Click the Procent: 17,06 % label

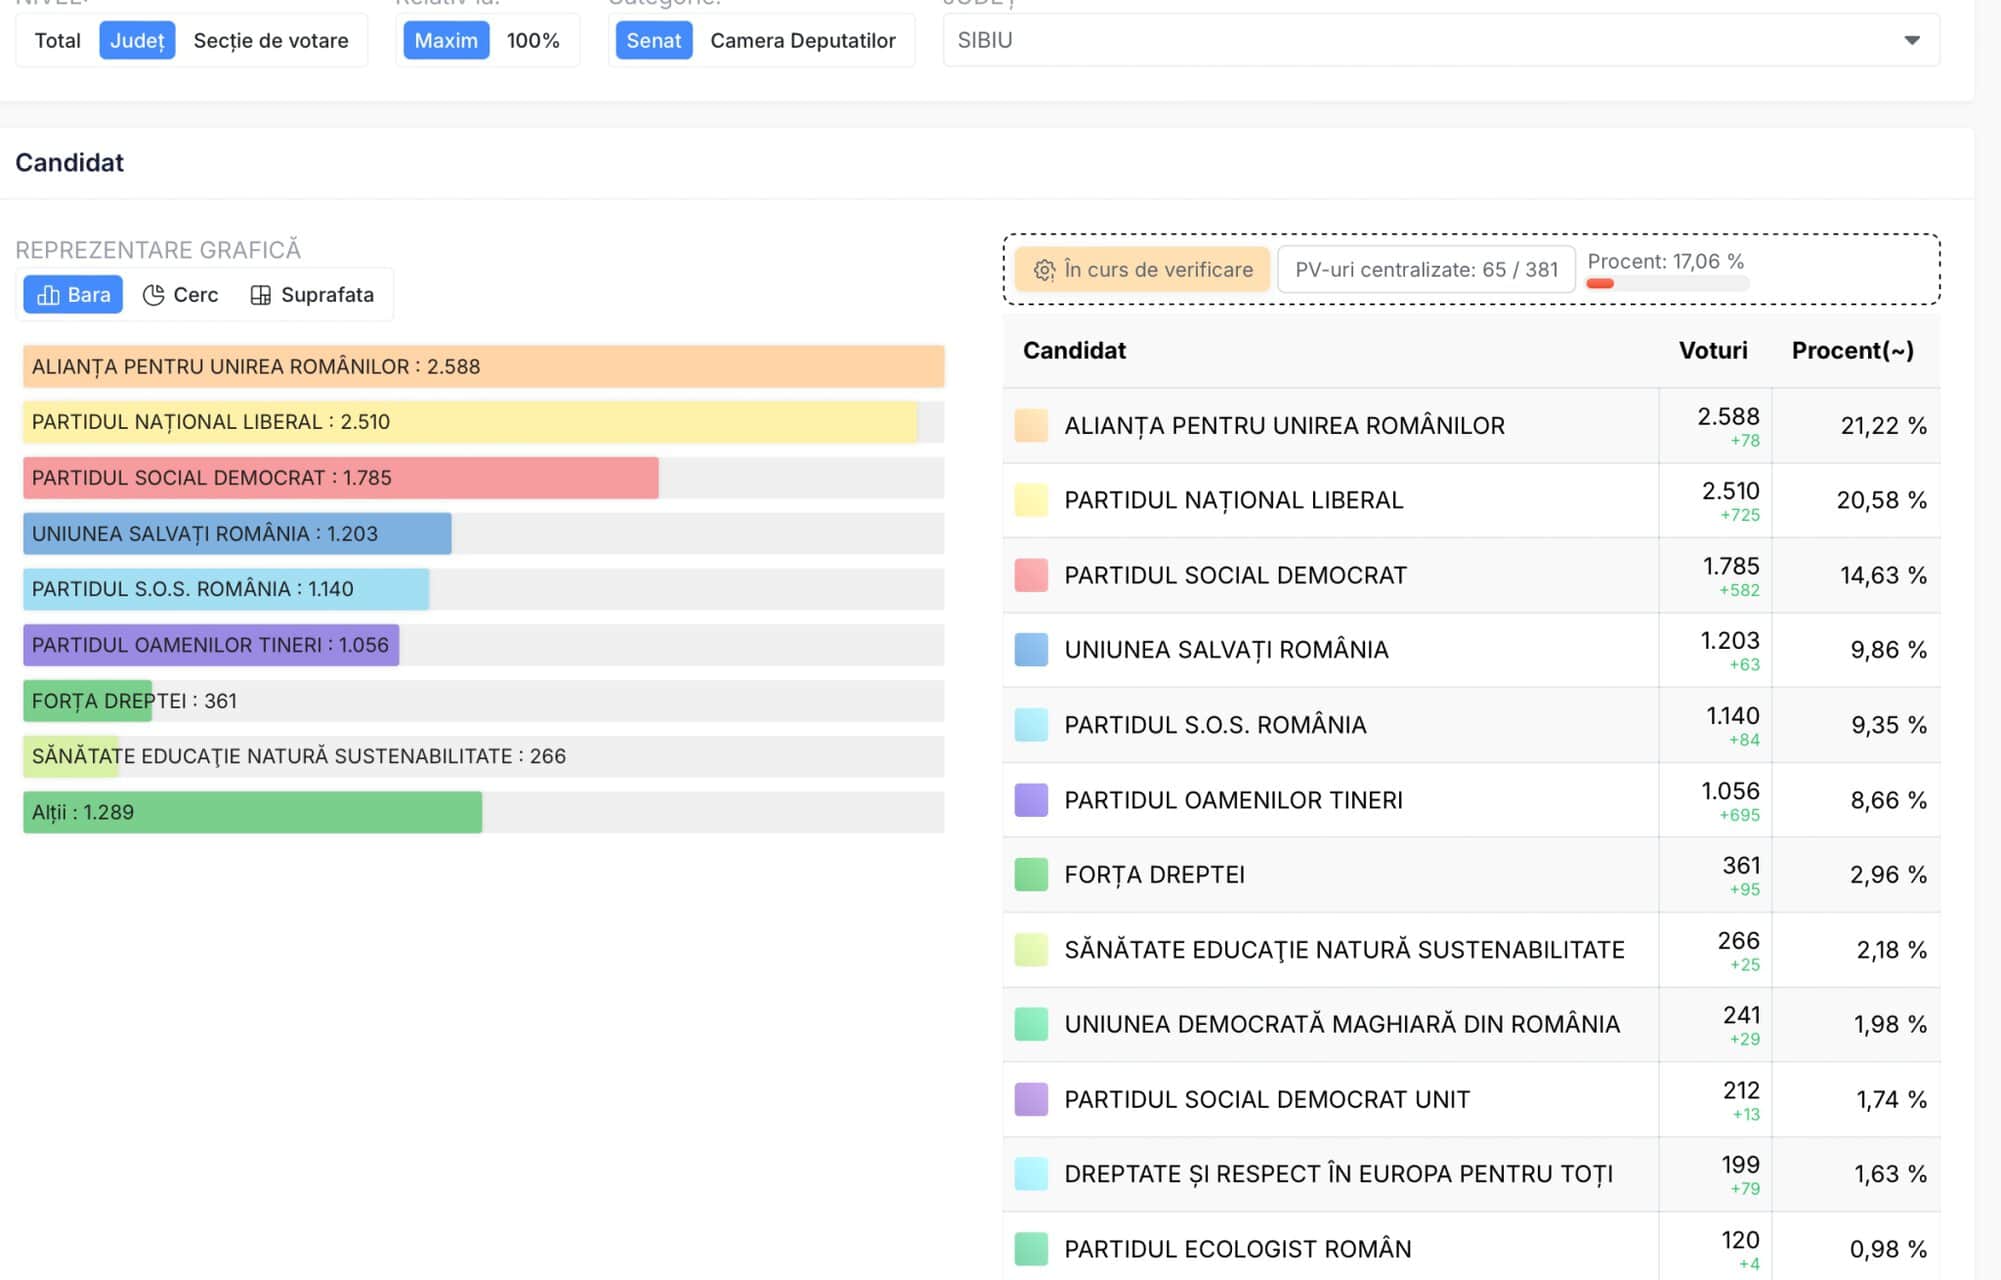point(1666,261)
